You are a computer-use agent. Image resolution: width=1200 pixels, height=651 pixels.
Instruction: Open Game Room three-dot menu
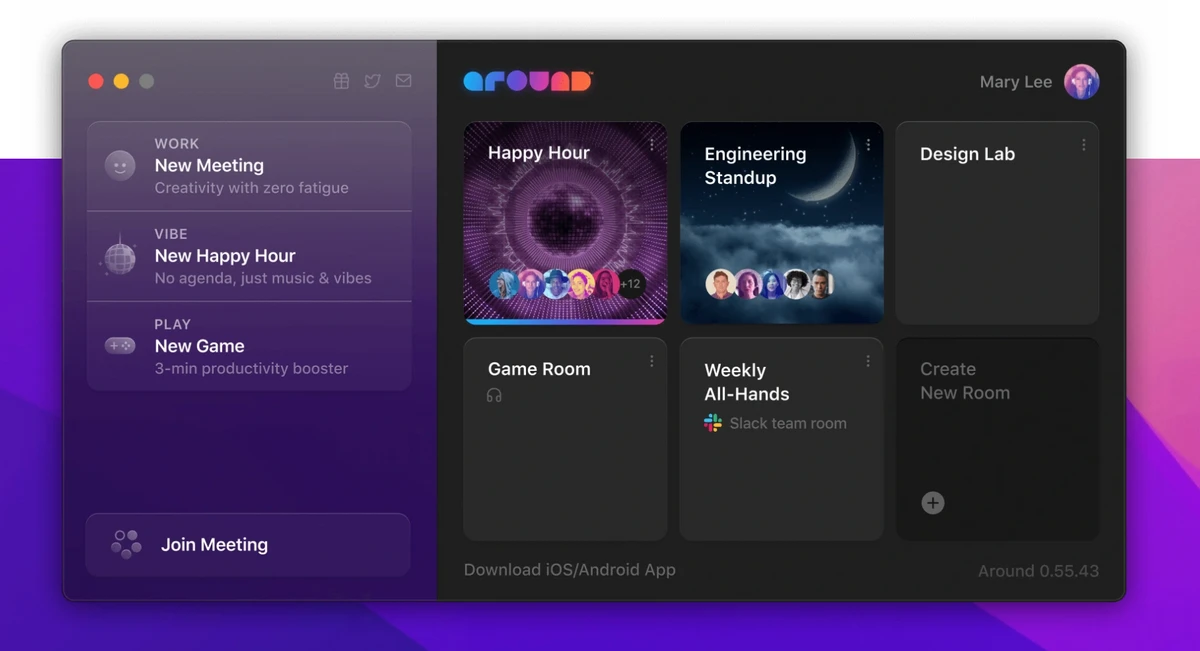click(652, 361)
